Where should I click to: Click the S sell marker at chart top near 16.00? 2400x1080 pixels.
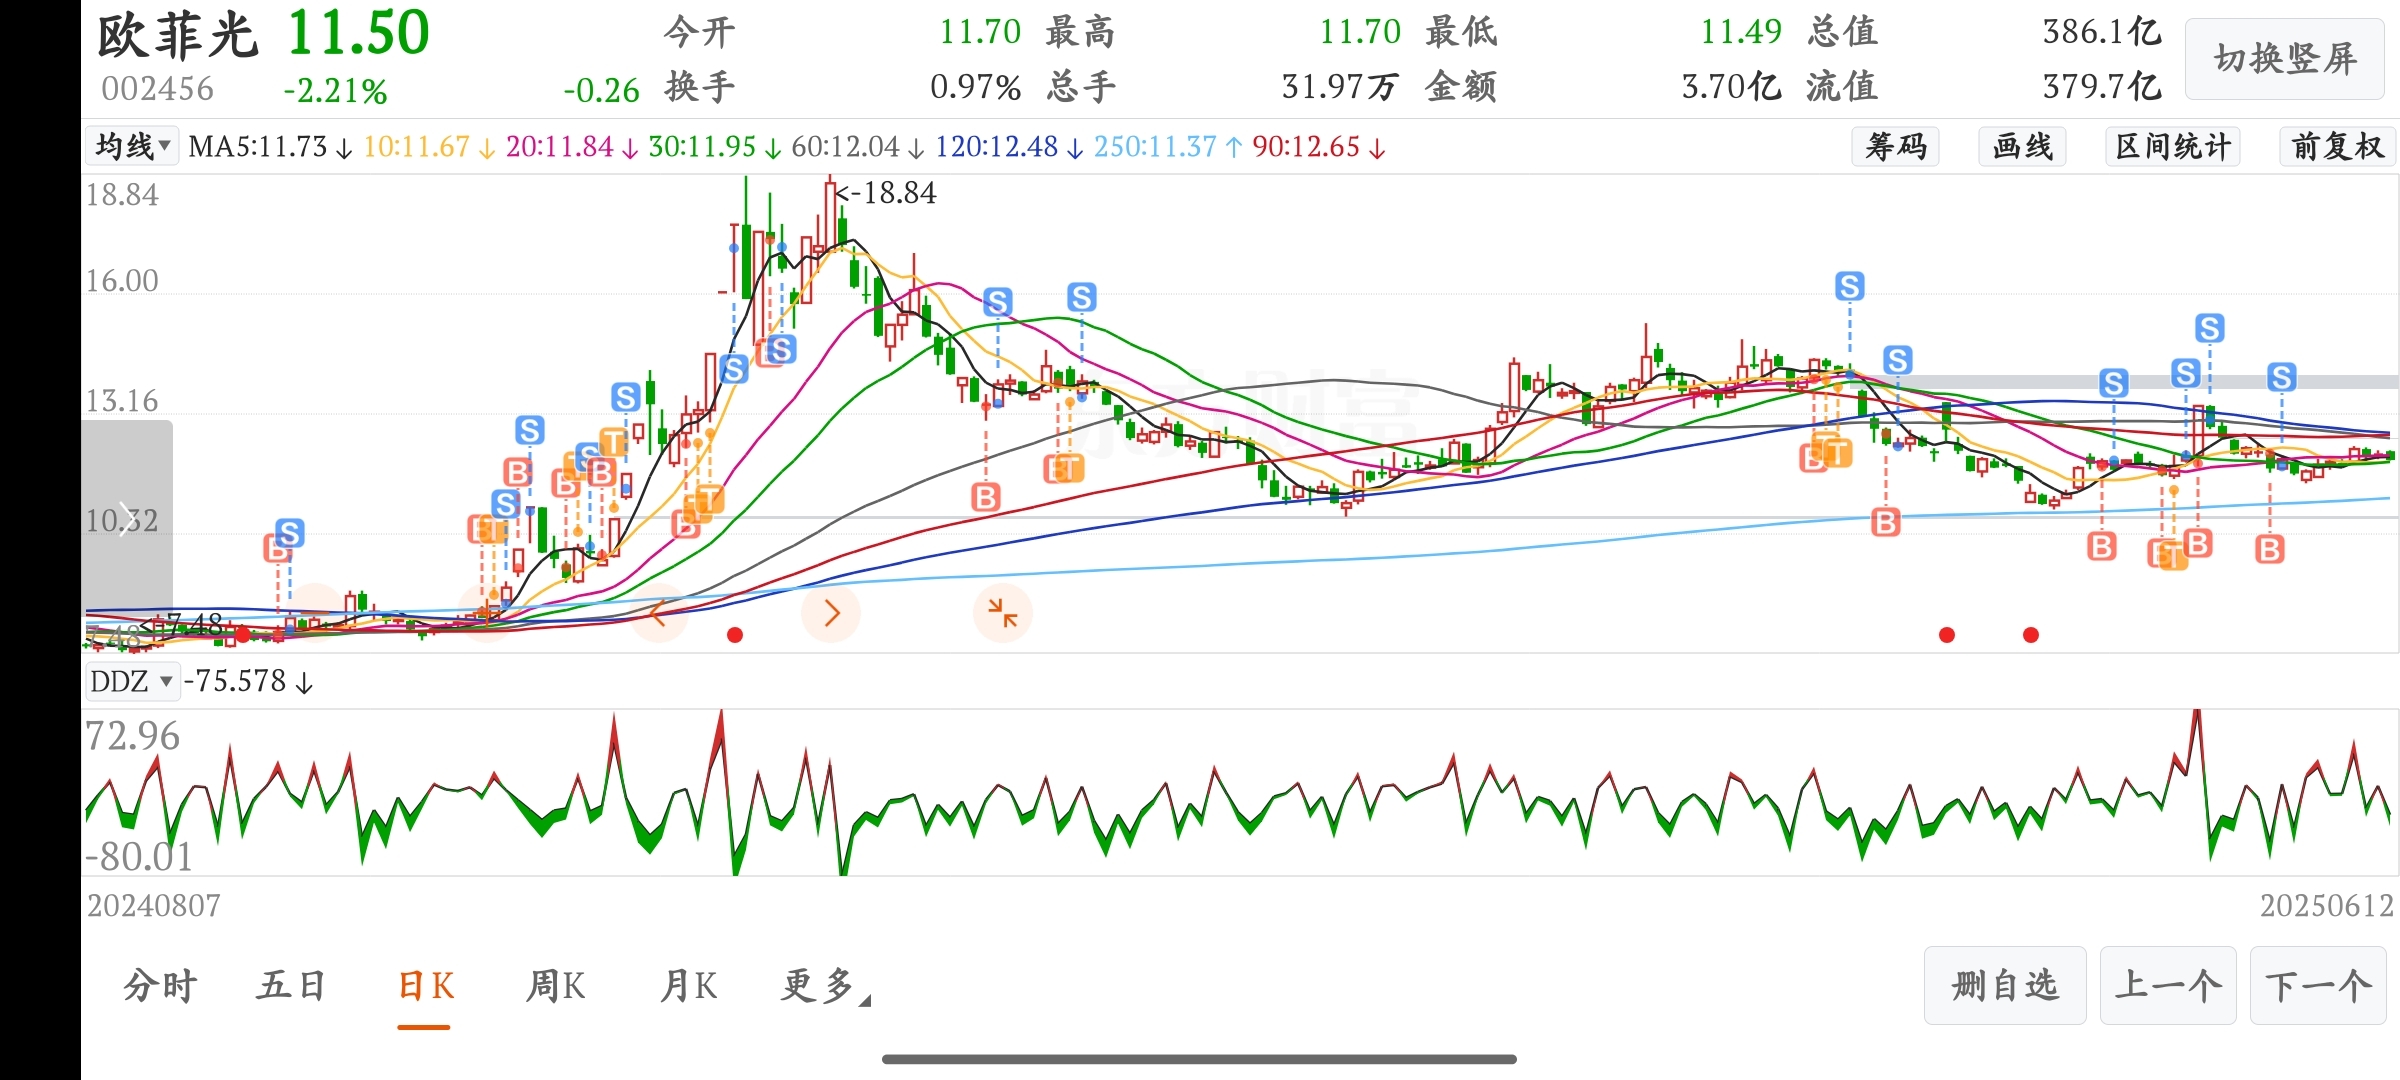1850,286
